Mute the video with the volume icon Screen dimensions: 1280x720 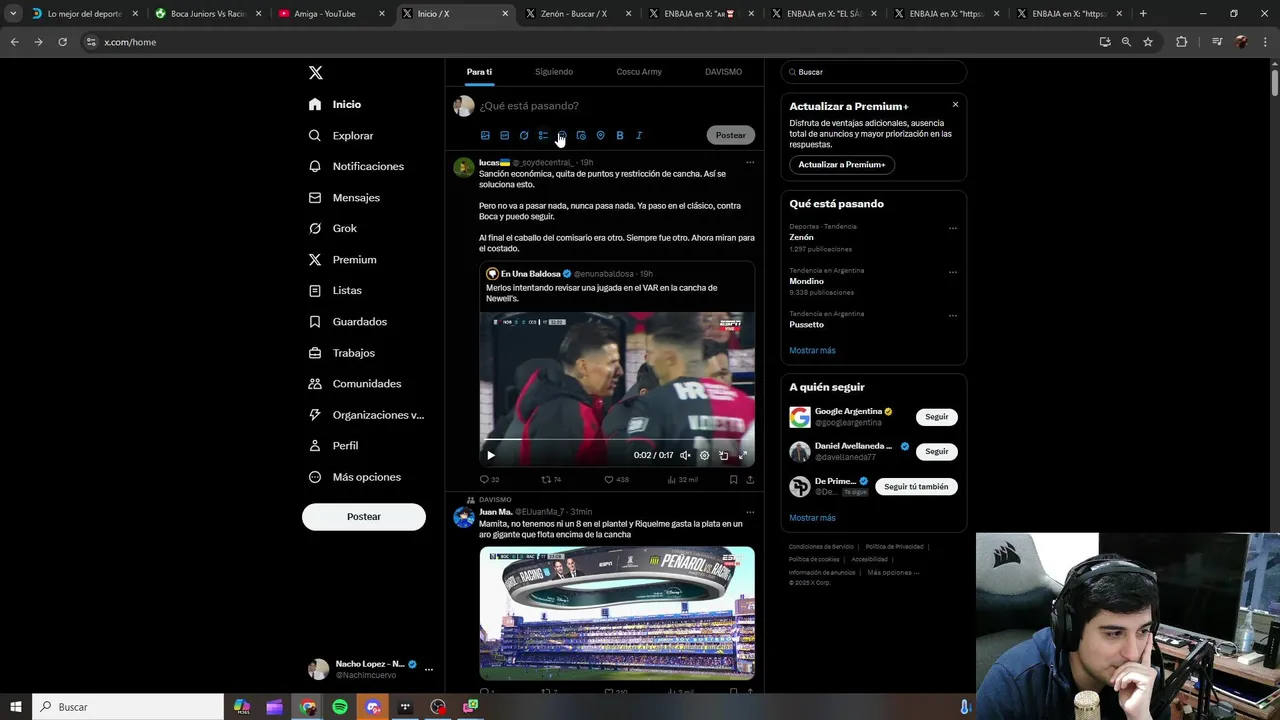pos(685,455)
